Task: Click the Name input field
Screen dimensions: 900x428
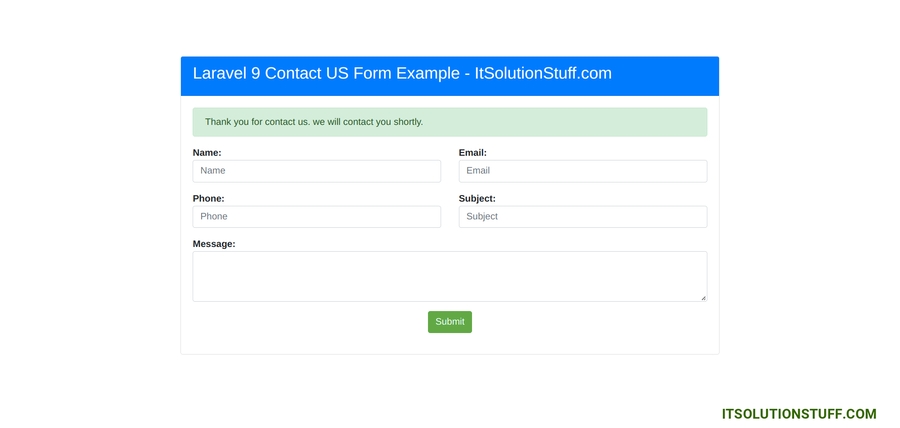Action: [x=316, y=171]
